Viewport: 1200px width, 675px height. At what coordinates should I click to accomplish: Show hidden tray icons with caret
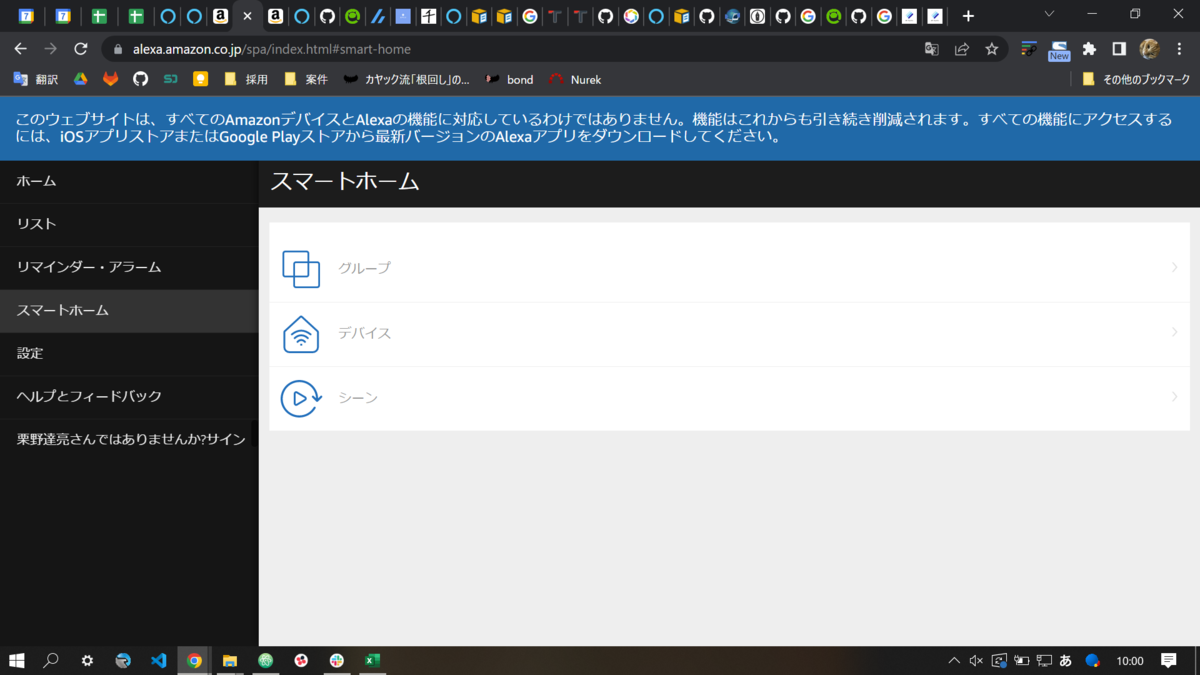click(954, 660)
